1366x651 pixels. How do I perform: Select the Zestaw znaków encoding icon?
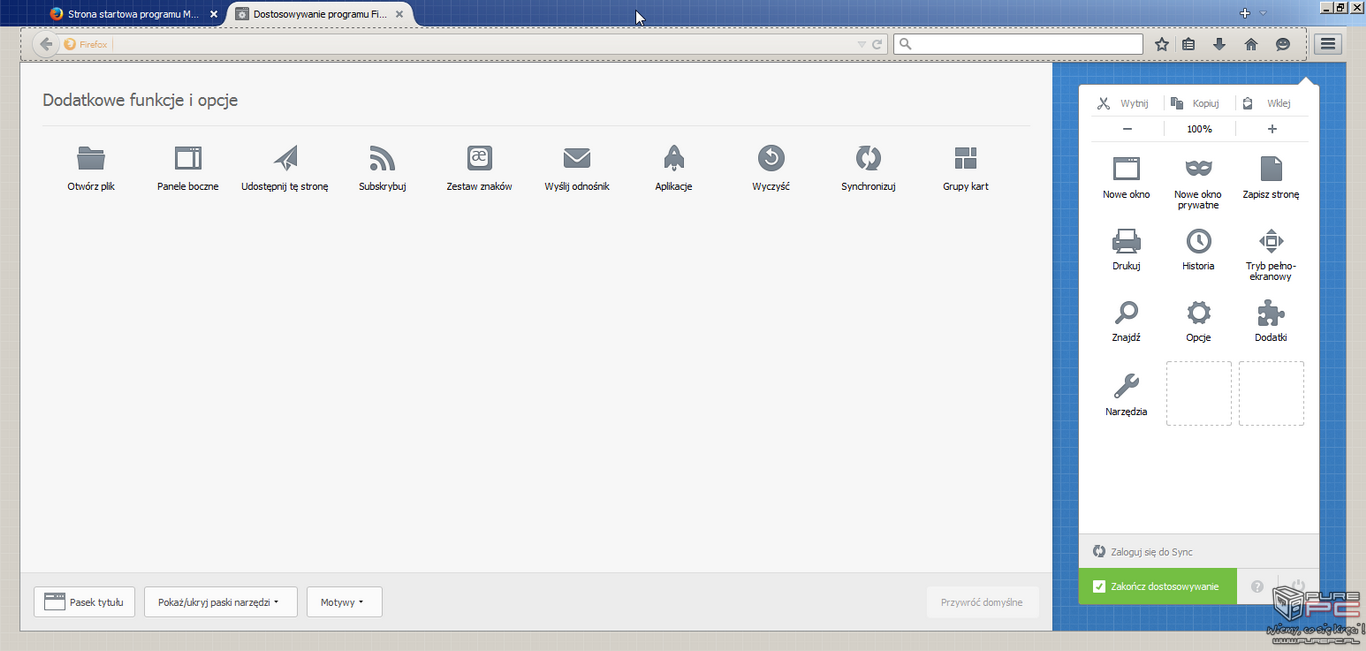coord(479,158)
